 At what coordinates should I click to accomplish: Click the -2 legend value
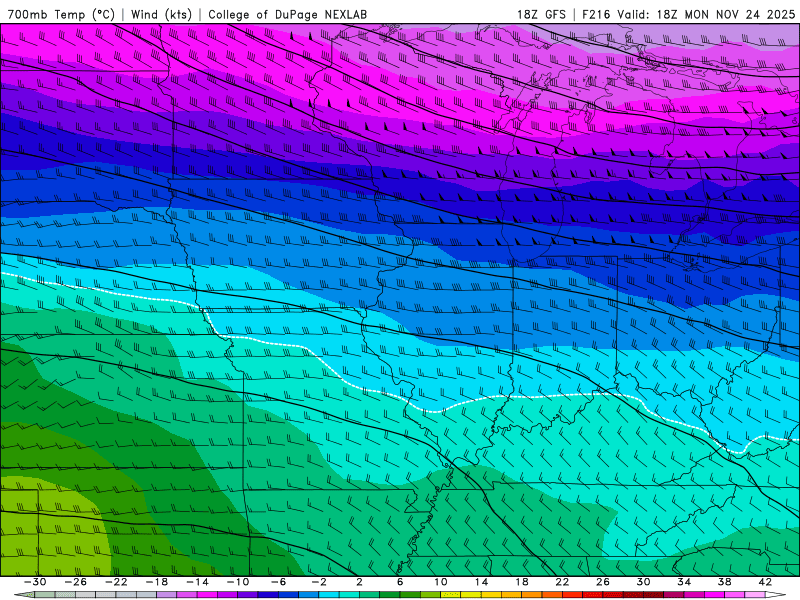point(319,582)
